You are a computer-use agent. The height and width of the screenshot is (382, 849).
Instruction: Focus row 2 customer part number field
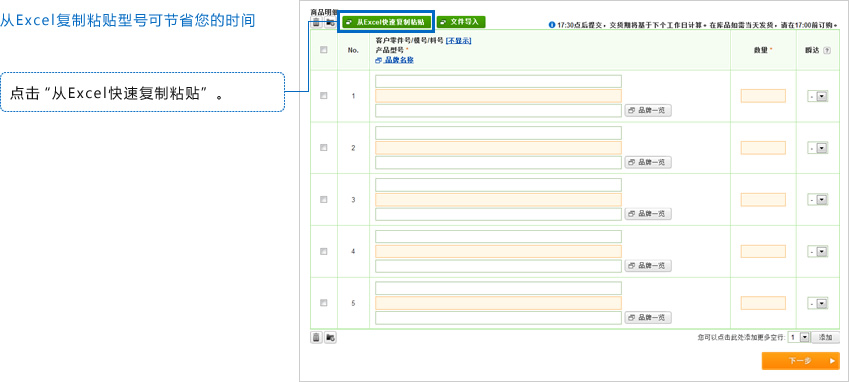tap(498, 133)
